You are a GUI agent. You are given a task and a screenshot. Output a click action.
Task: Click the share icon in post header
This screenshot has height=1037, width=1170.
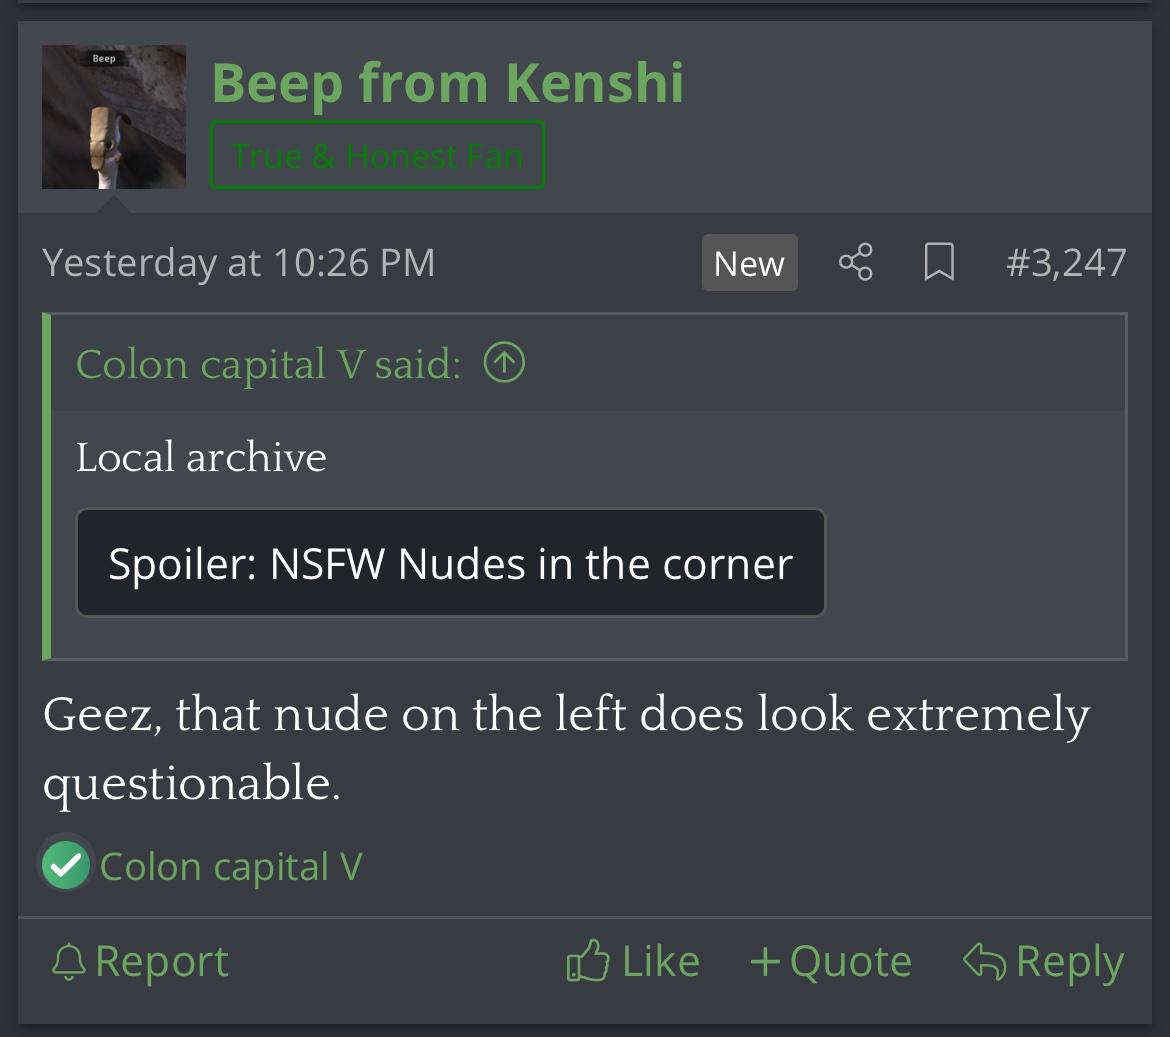point(855,263)
